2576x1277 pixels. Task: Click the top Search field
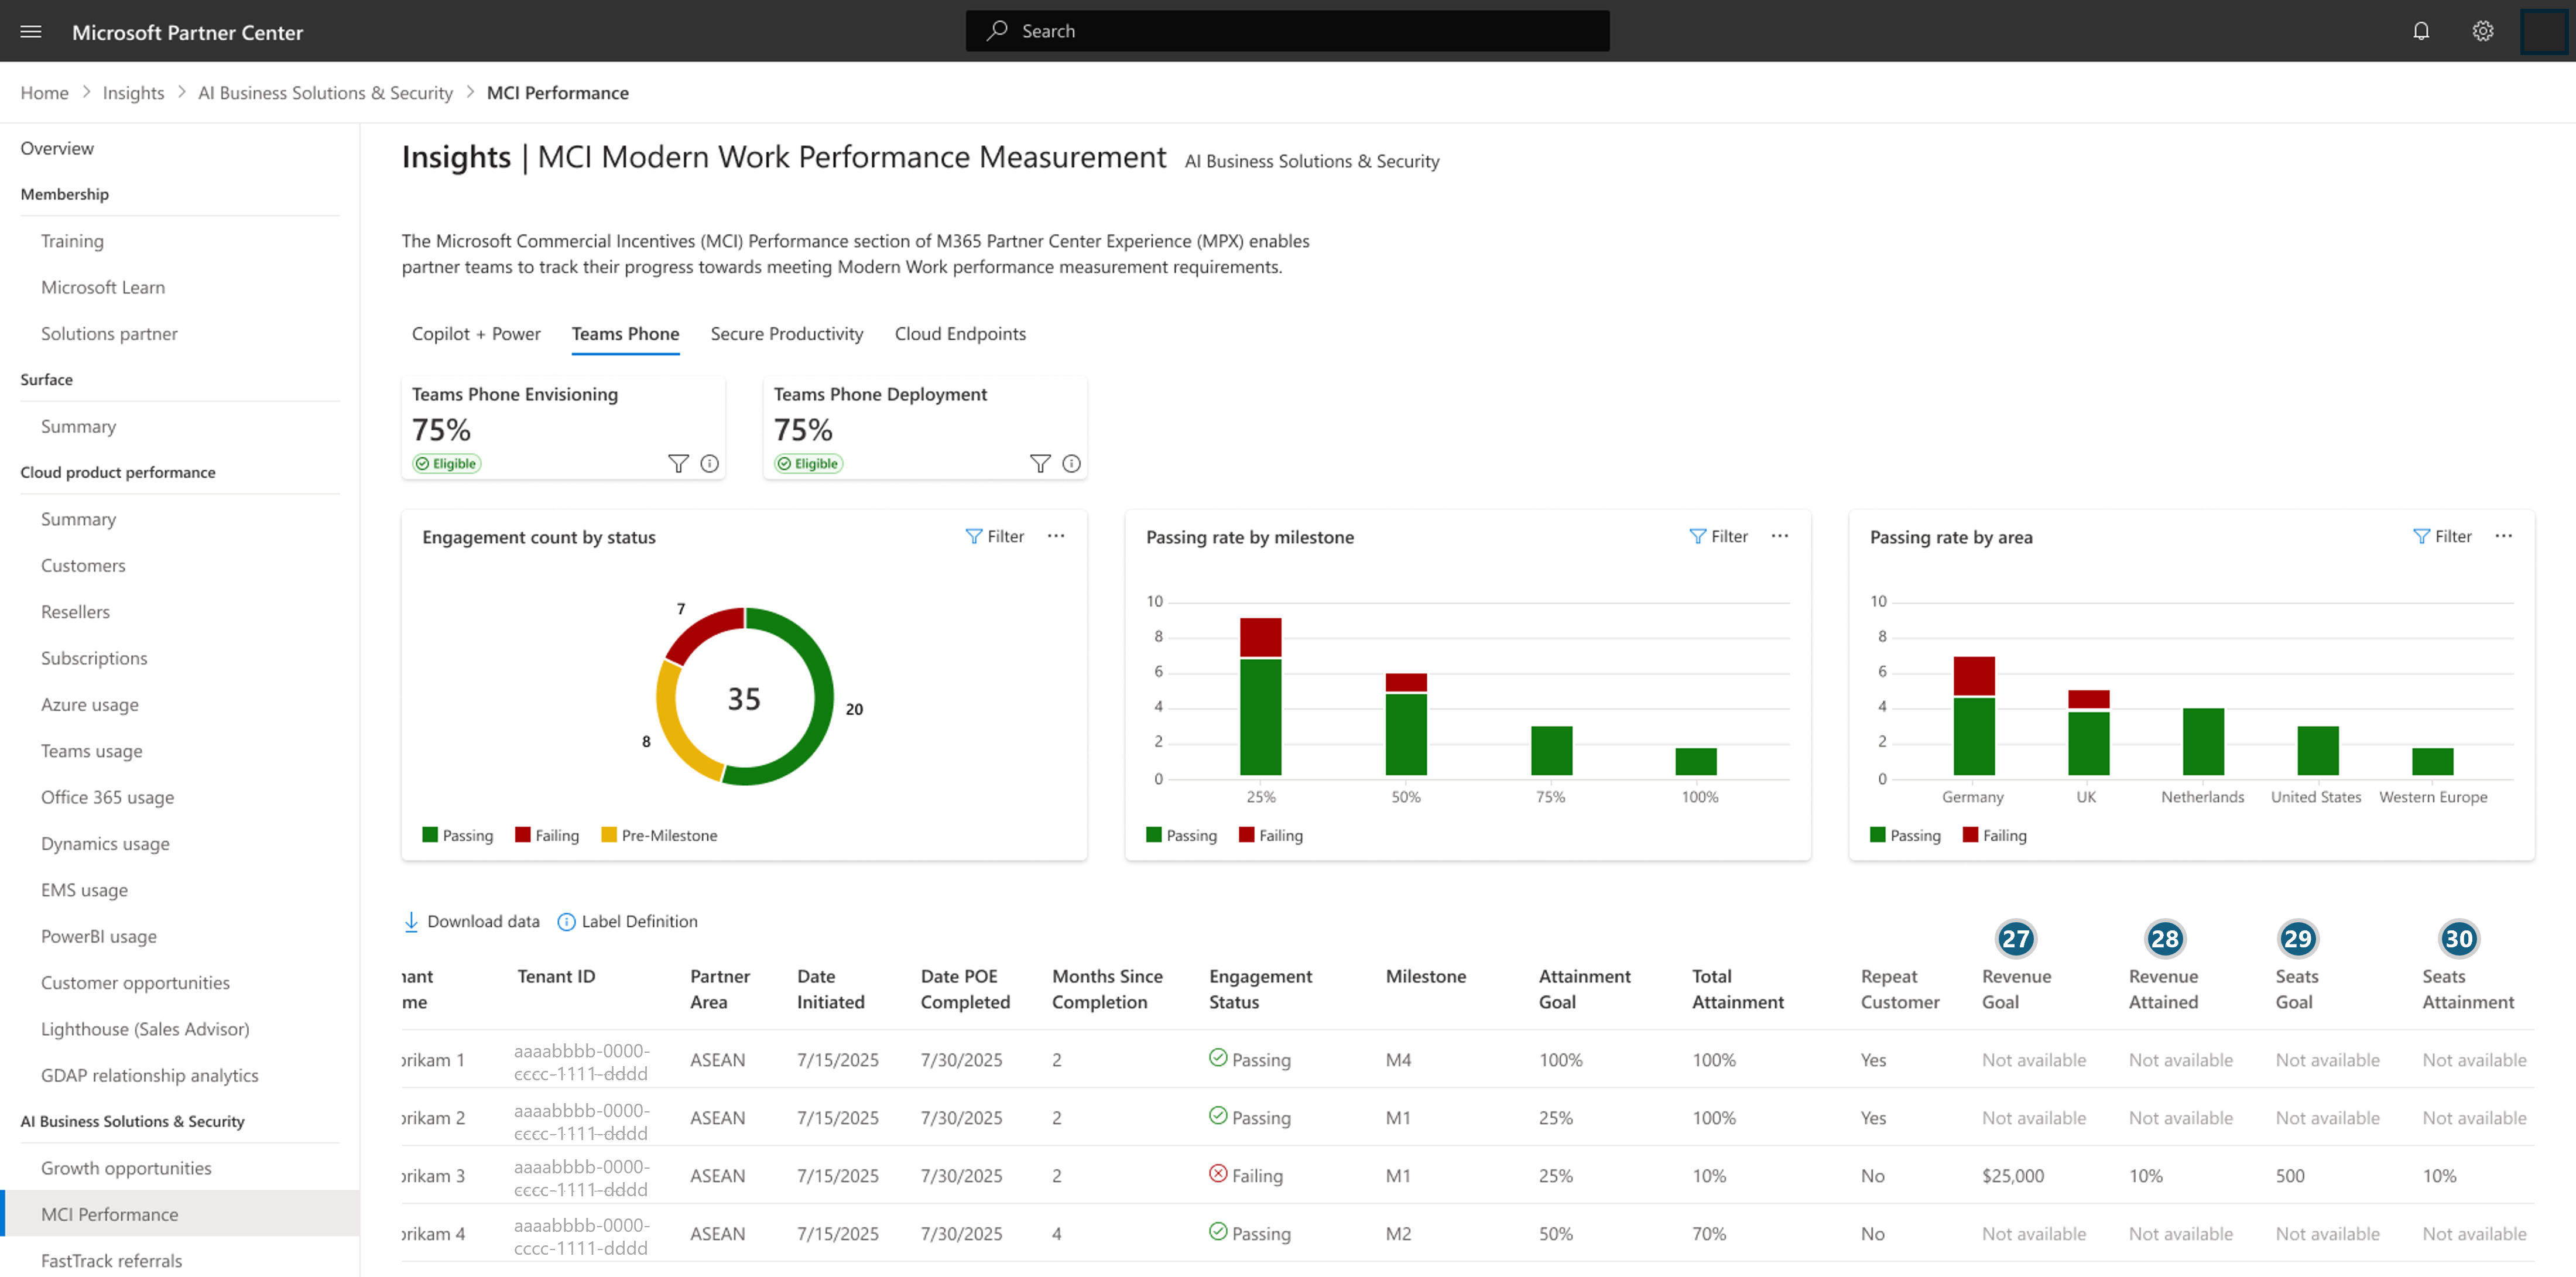pyautogui.click(x=1287, y=31)
